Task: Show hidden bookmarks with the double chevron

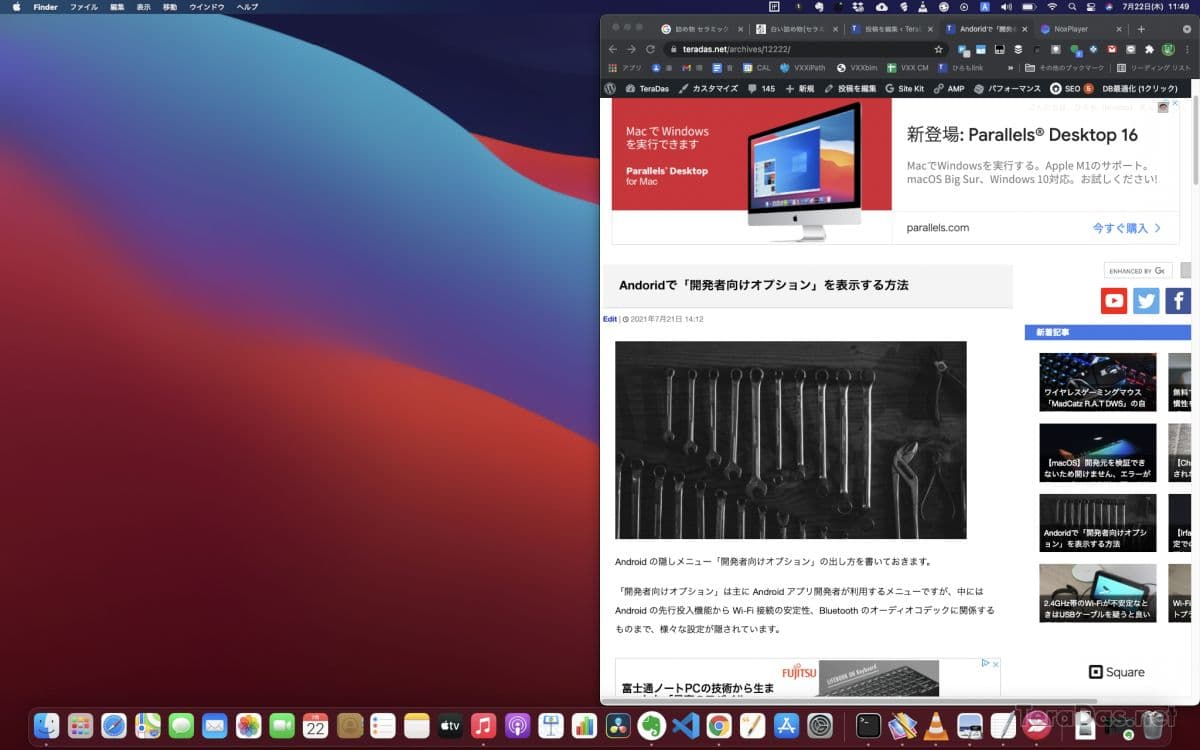Action: click(1011, 68)
